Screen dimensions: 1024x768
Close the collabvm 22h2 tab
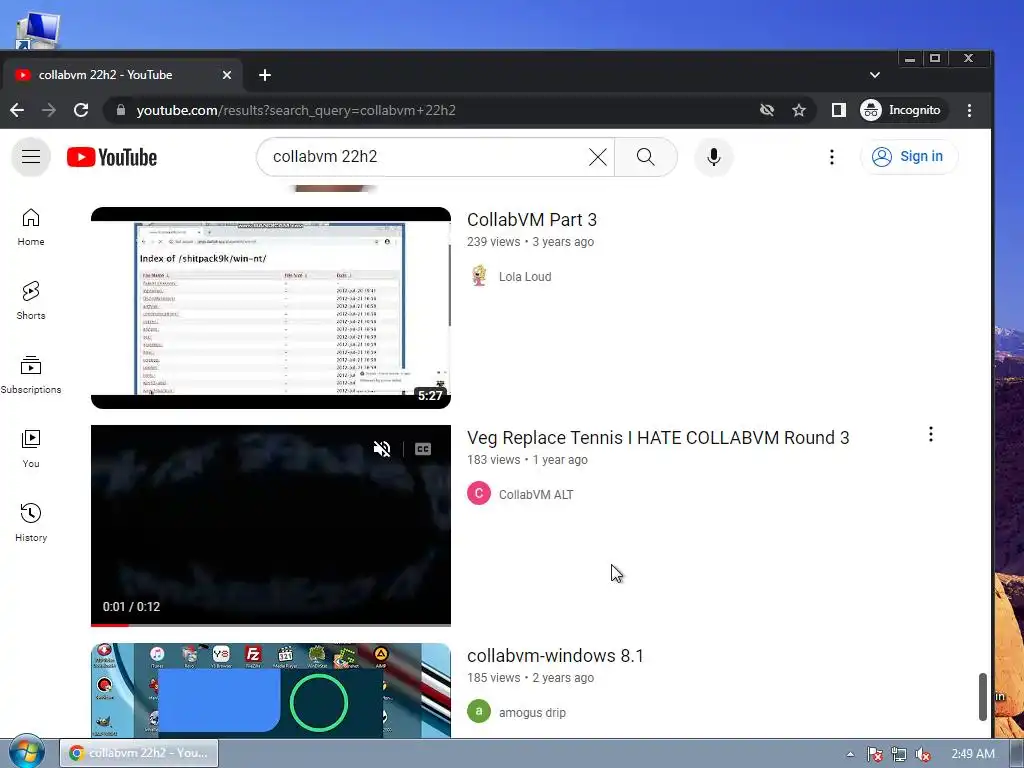(227, 75)
